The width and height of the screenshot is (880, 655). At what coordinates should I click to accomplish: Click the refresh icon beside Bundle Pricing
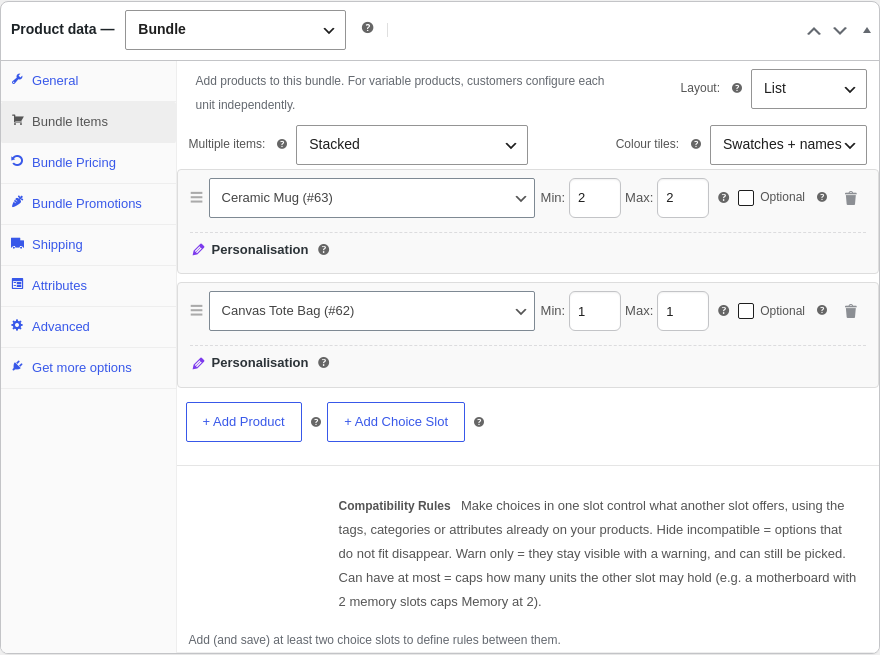point(17,161)
